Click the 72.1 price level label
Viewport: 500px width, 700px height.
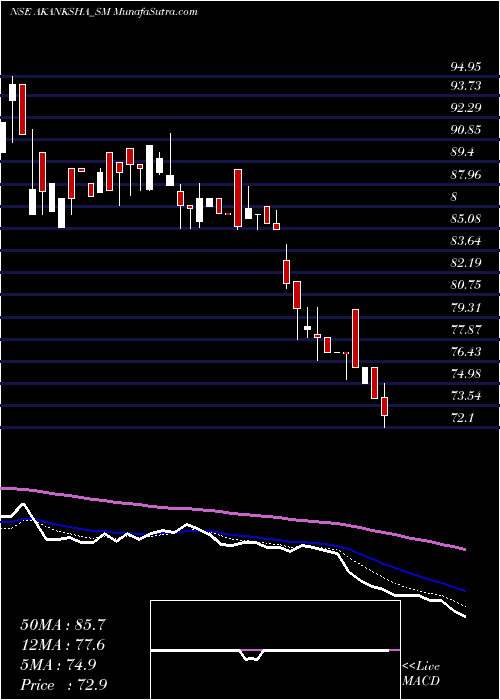[462, 418]
